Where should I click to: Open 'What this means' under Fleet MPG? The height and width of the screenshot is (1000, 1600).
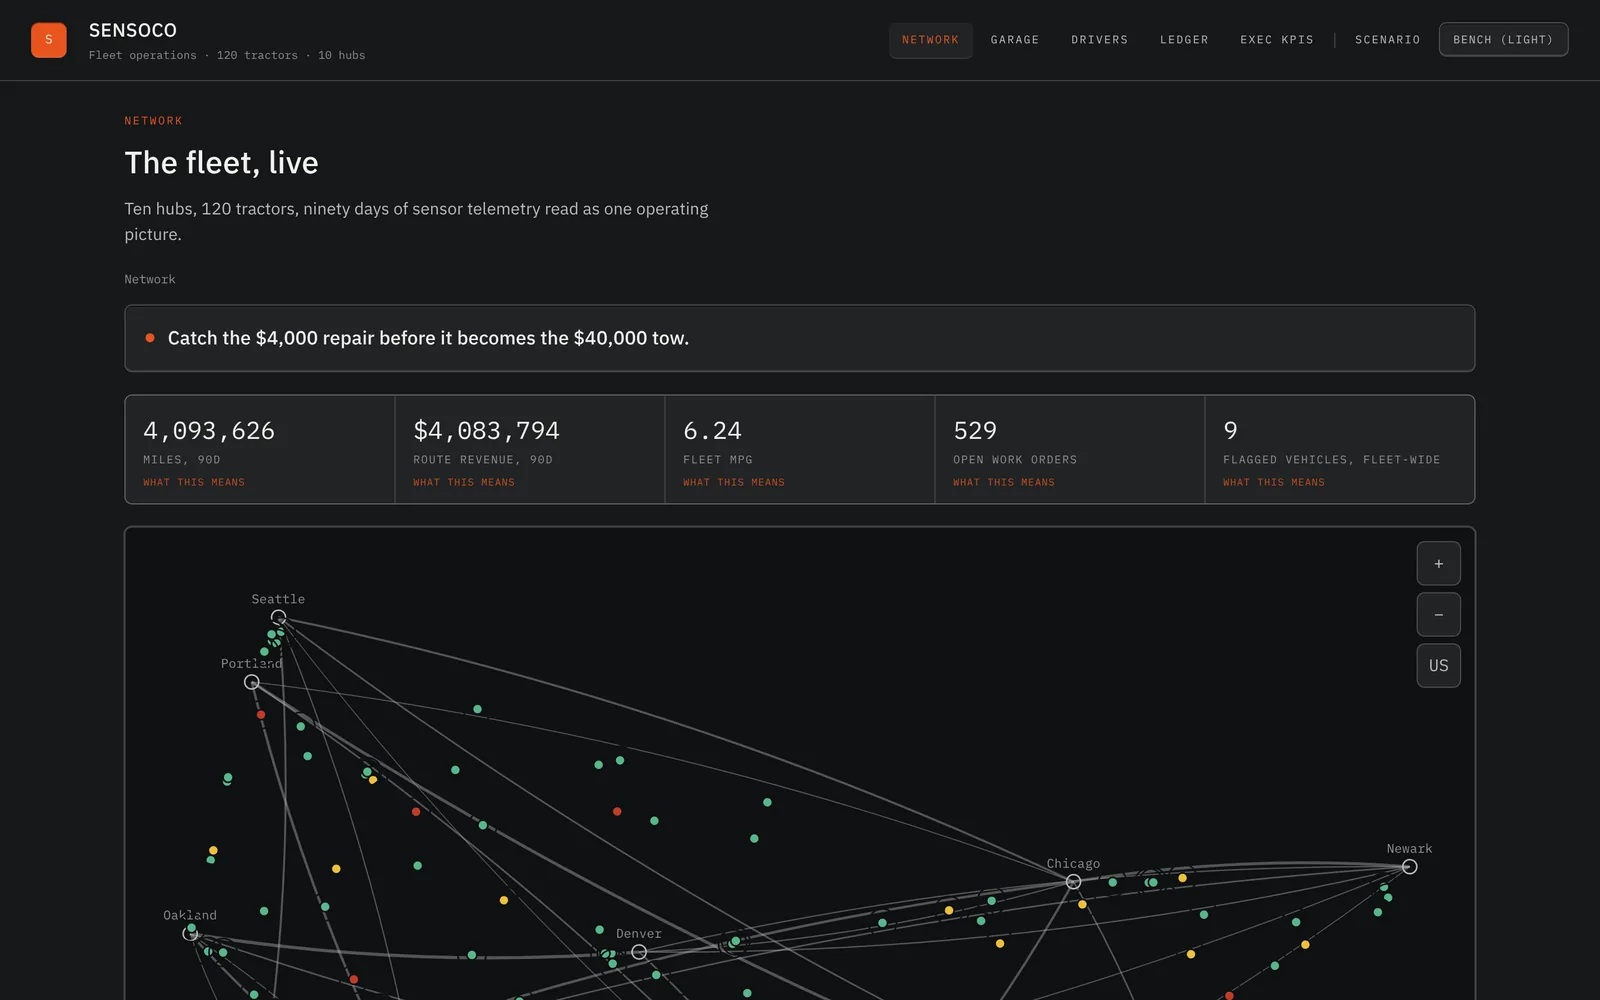[x=734, y=483]
